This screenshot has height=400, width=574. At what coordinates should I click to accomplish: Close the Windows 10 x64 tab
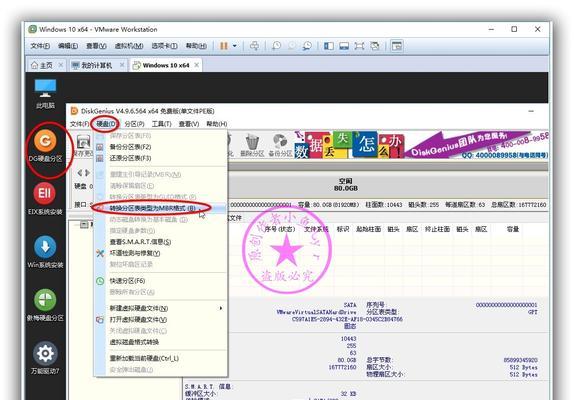[x=197, y=65]
